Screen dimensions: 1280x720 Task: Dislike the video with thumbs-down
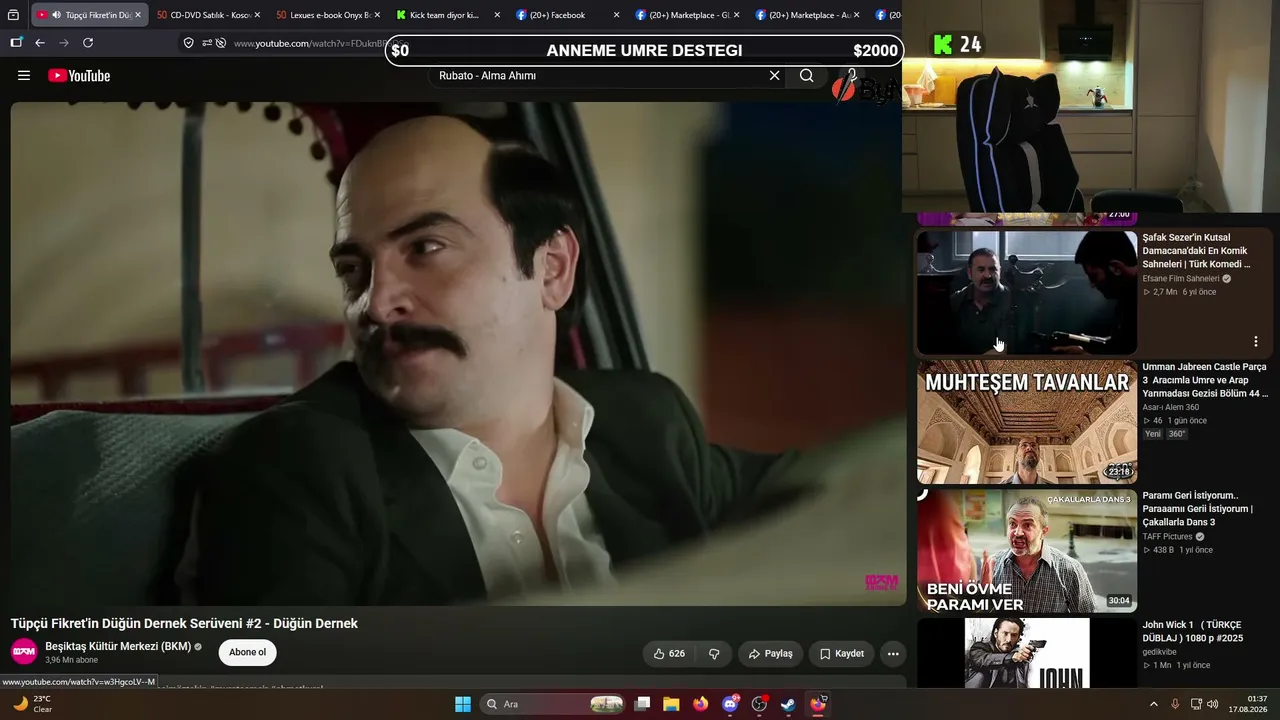click(x=714, y=654)
